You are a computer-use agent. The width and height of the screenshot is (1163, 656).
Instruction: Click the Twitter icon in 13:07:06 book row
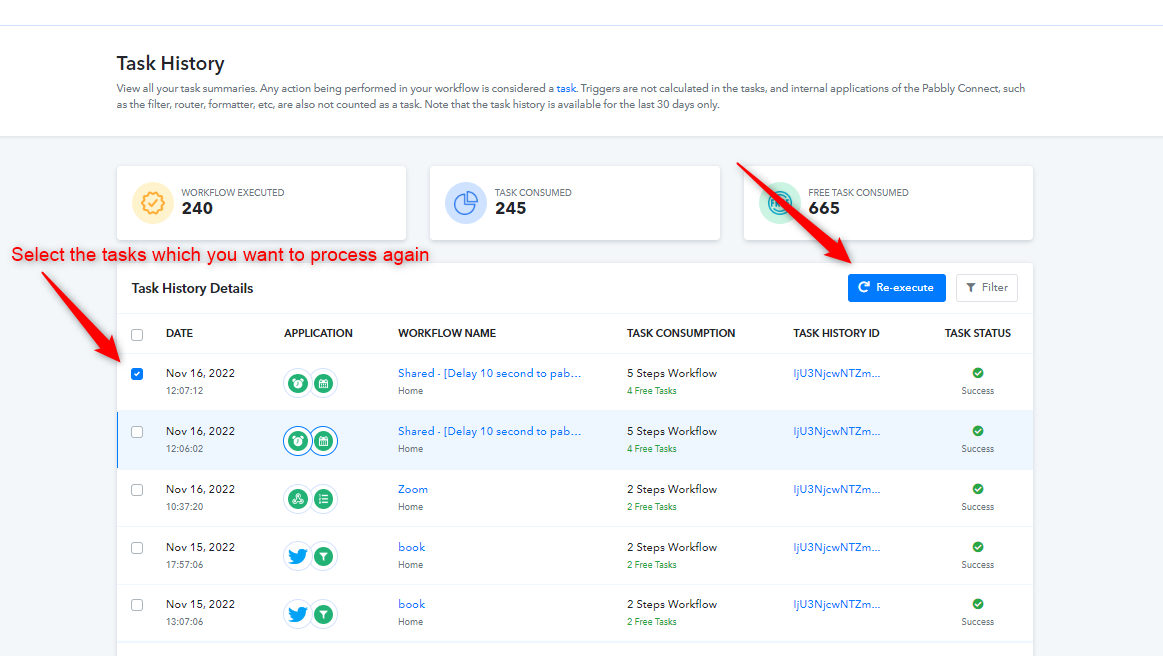point(297,614)
